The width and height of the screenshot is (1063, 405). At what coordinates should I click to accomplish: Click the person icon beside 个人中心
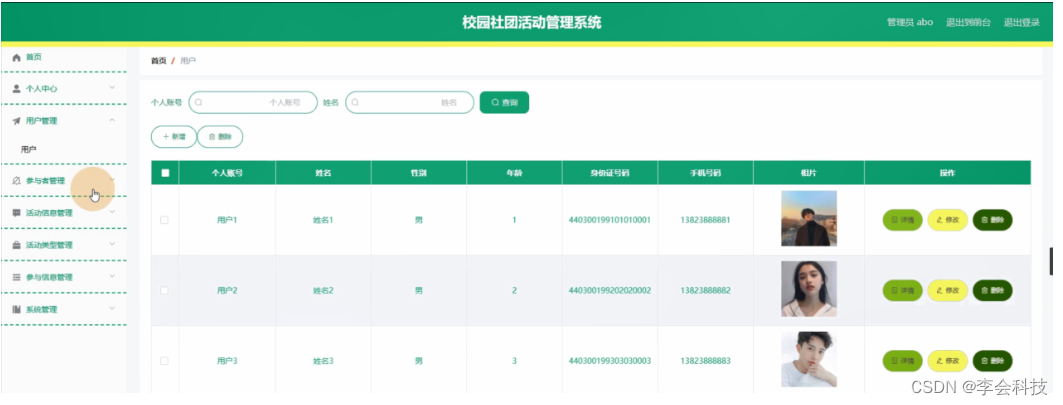tap(16, 89)
